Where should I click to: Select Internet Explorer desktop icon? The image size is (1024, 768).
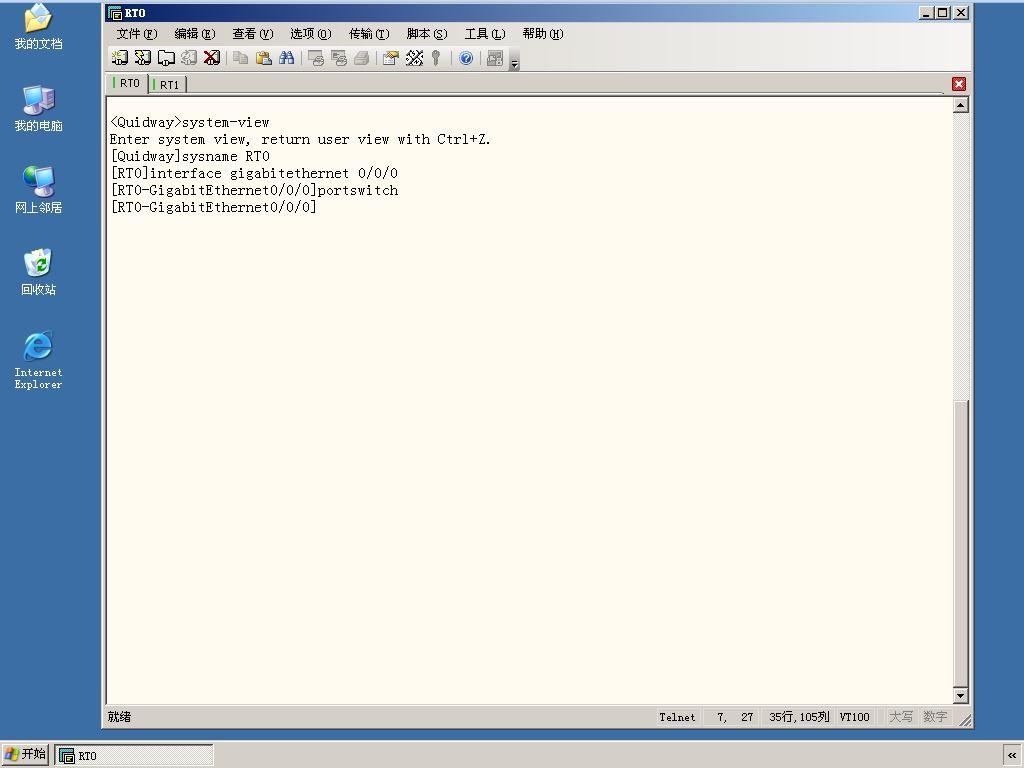coord(39,360)
